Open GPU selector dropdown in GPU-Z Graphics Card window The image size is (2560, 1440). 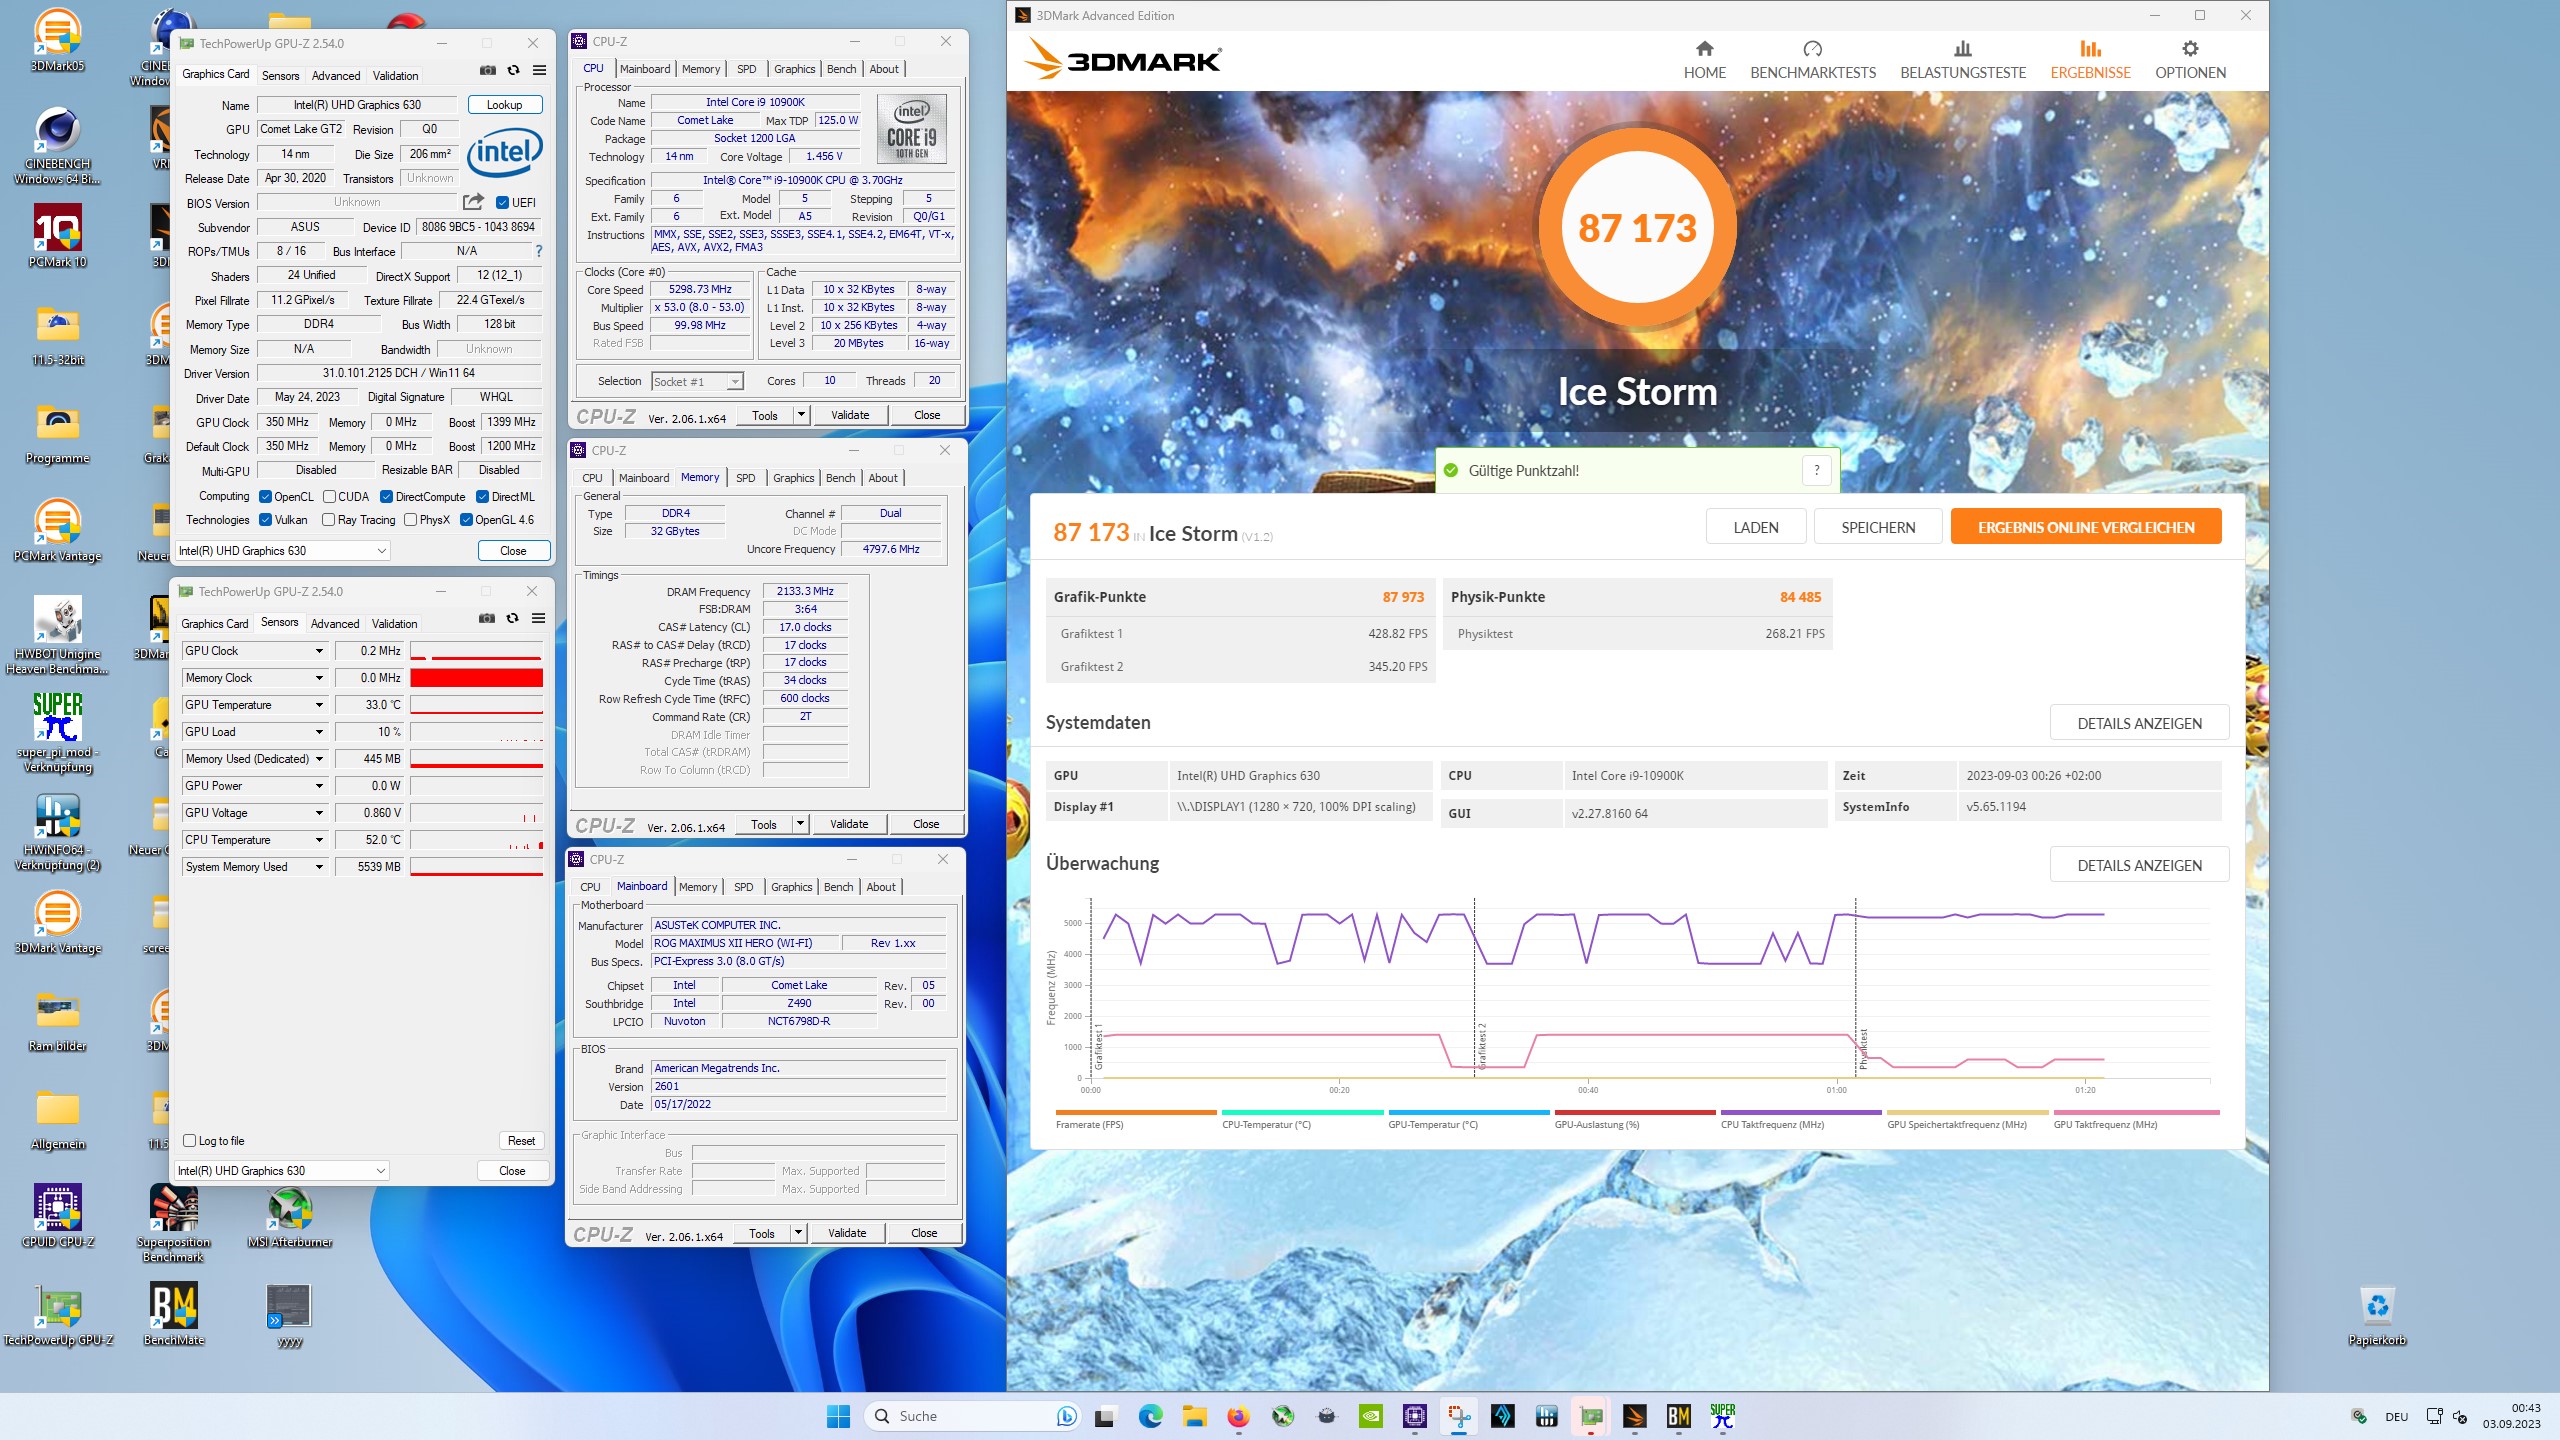pos(282,550)
